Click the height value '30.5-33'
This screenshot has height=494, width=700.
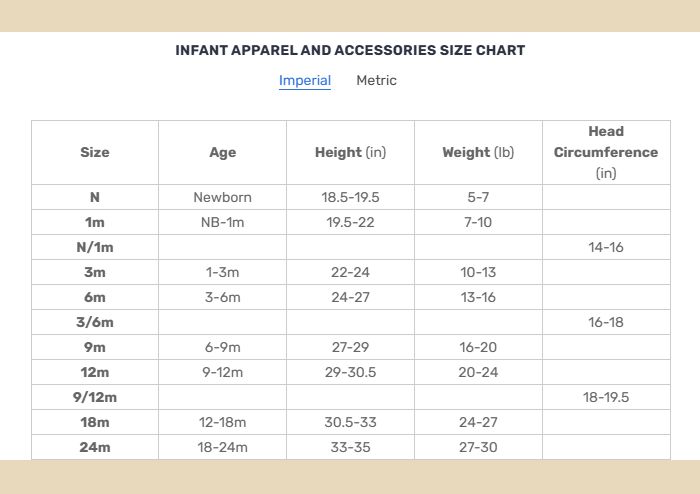(x=350, y=422)
